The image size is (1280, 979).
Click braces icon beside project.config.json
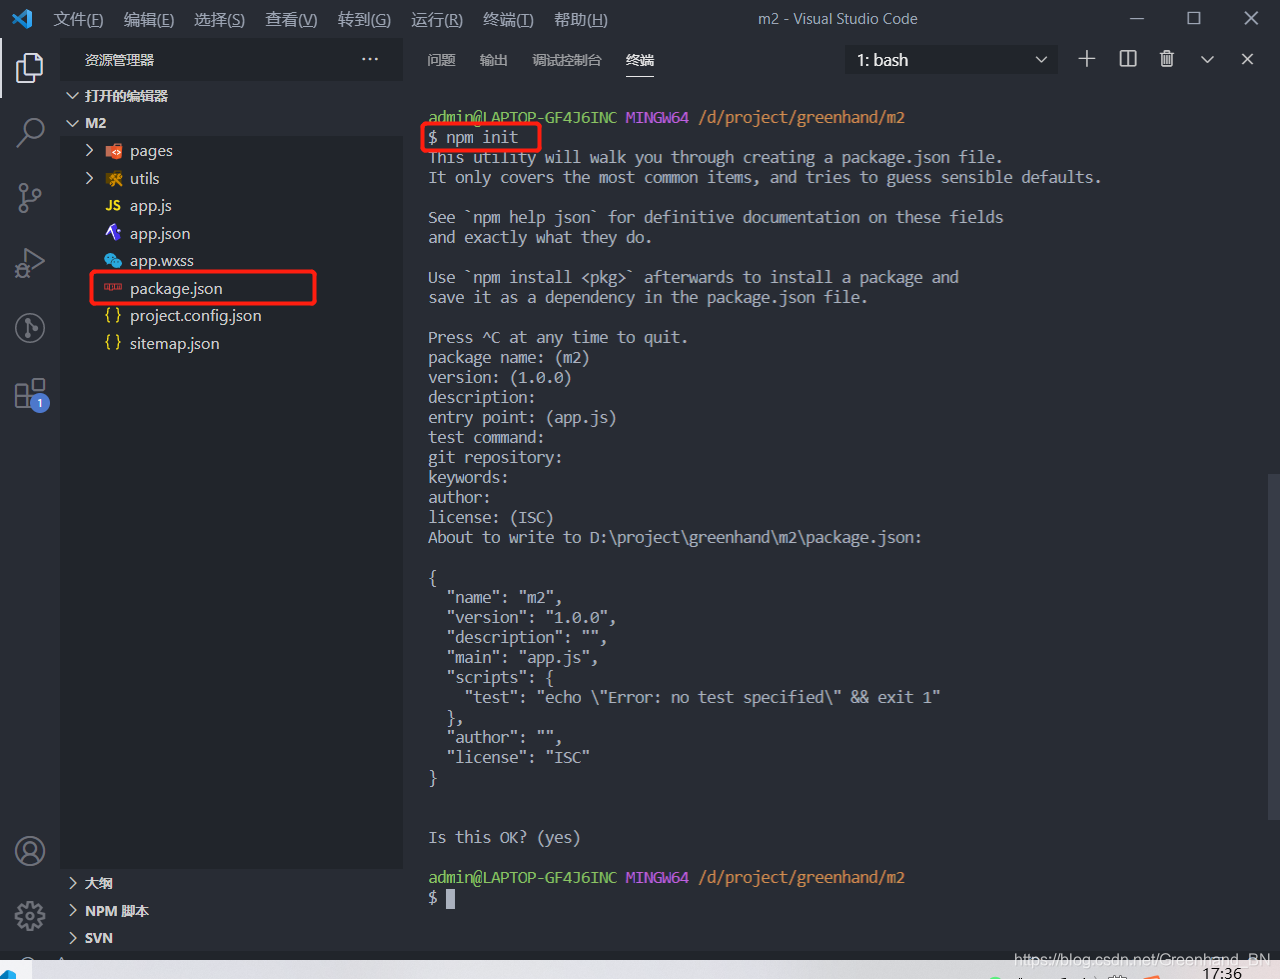coord(113,315)
